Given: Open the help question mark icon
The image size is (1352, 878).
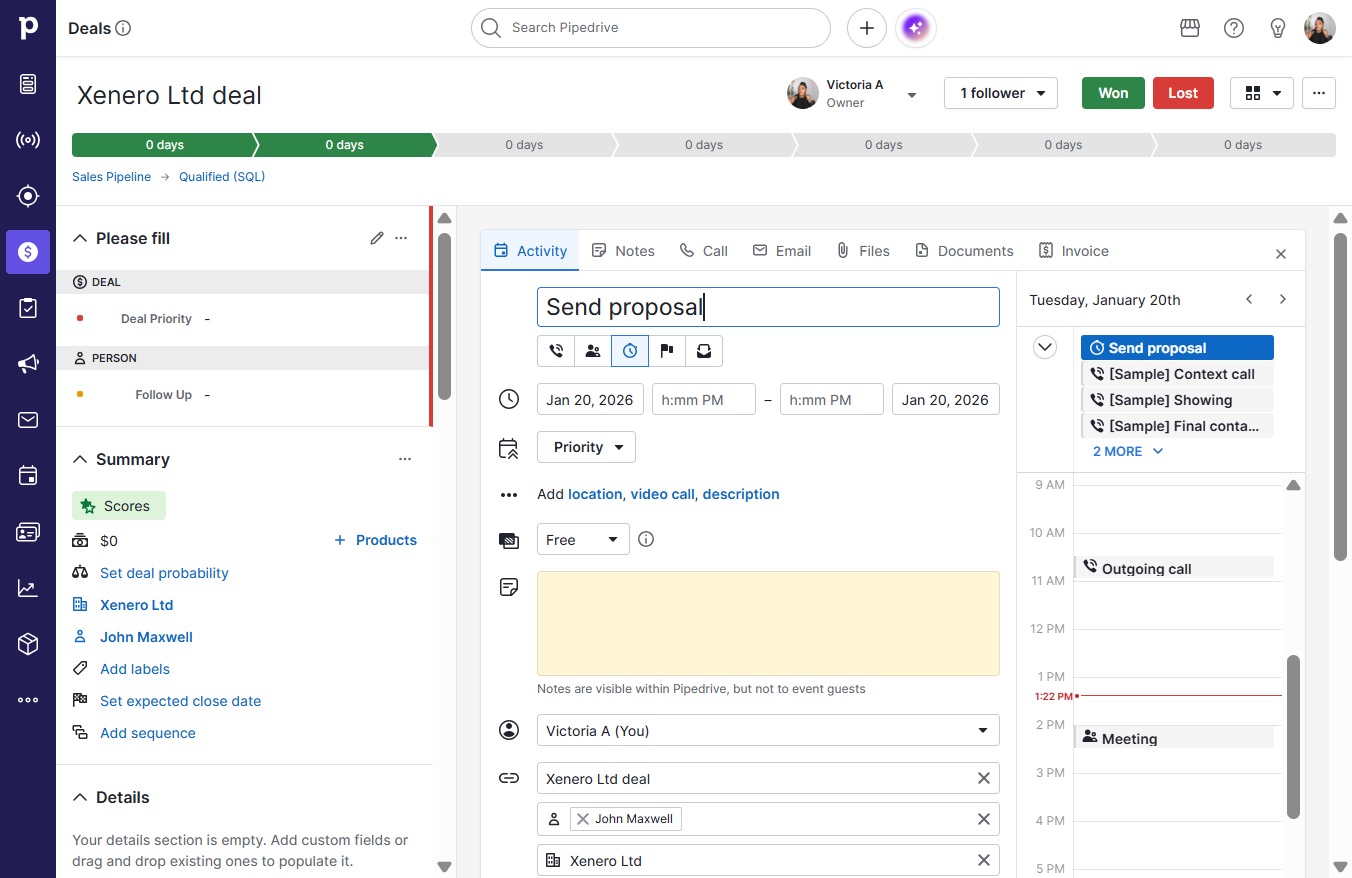Looking at the screenshot, I should coord(1234,28).
